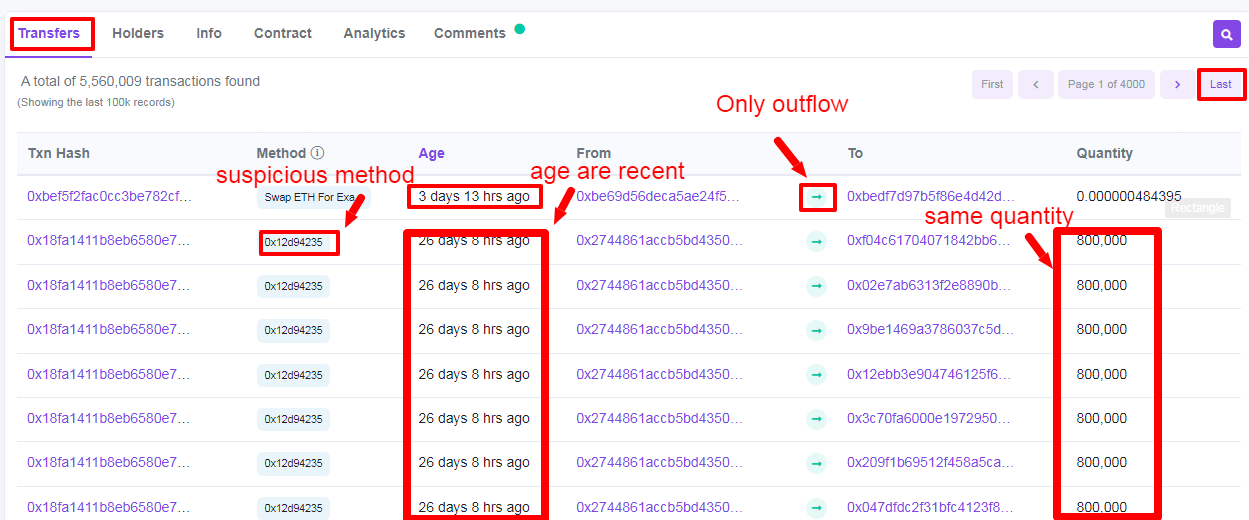Click the First page button
This screenshot has height=520, width=1249.
992,84
